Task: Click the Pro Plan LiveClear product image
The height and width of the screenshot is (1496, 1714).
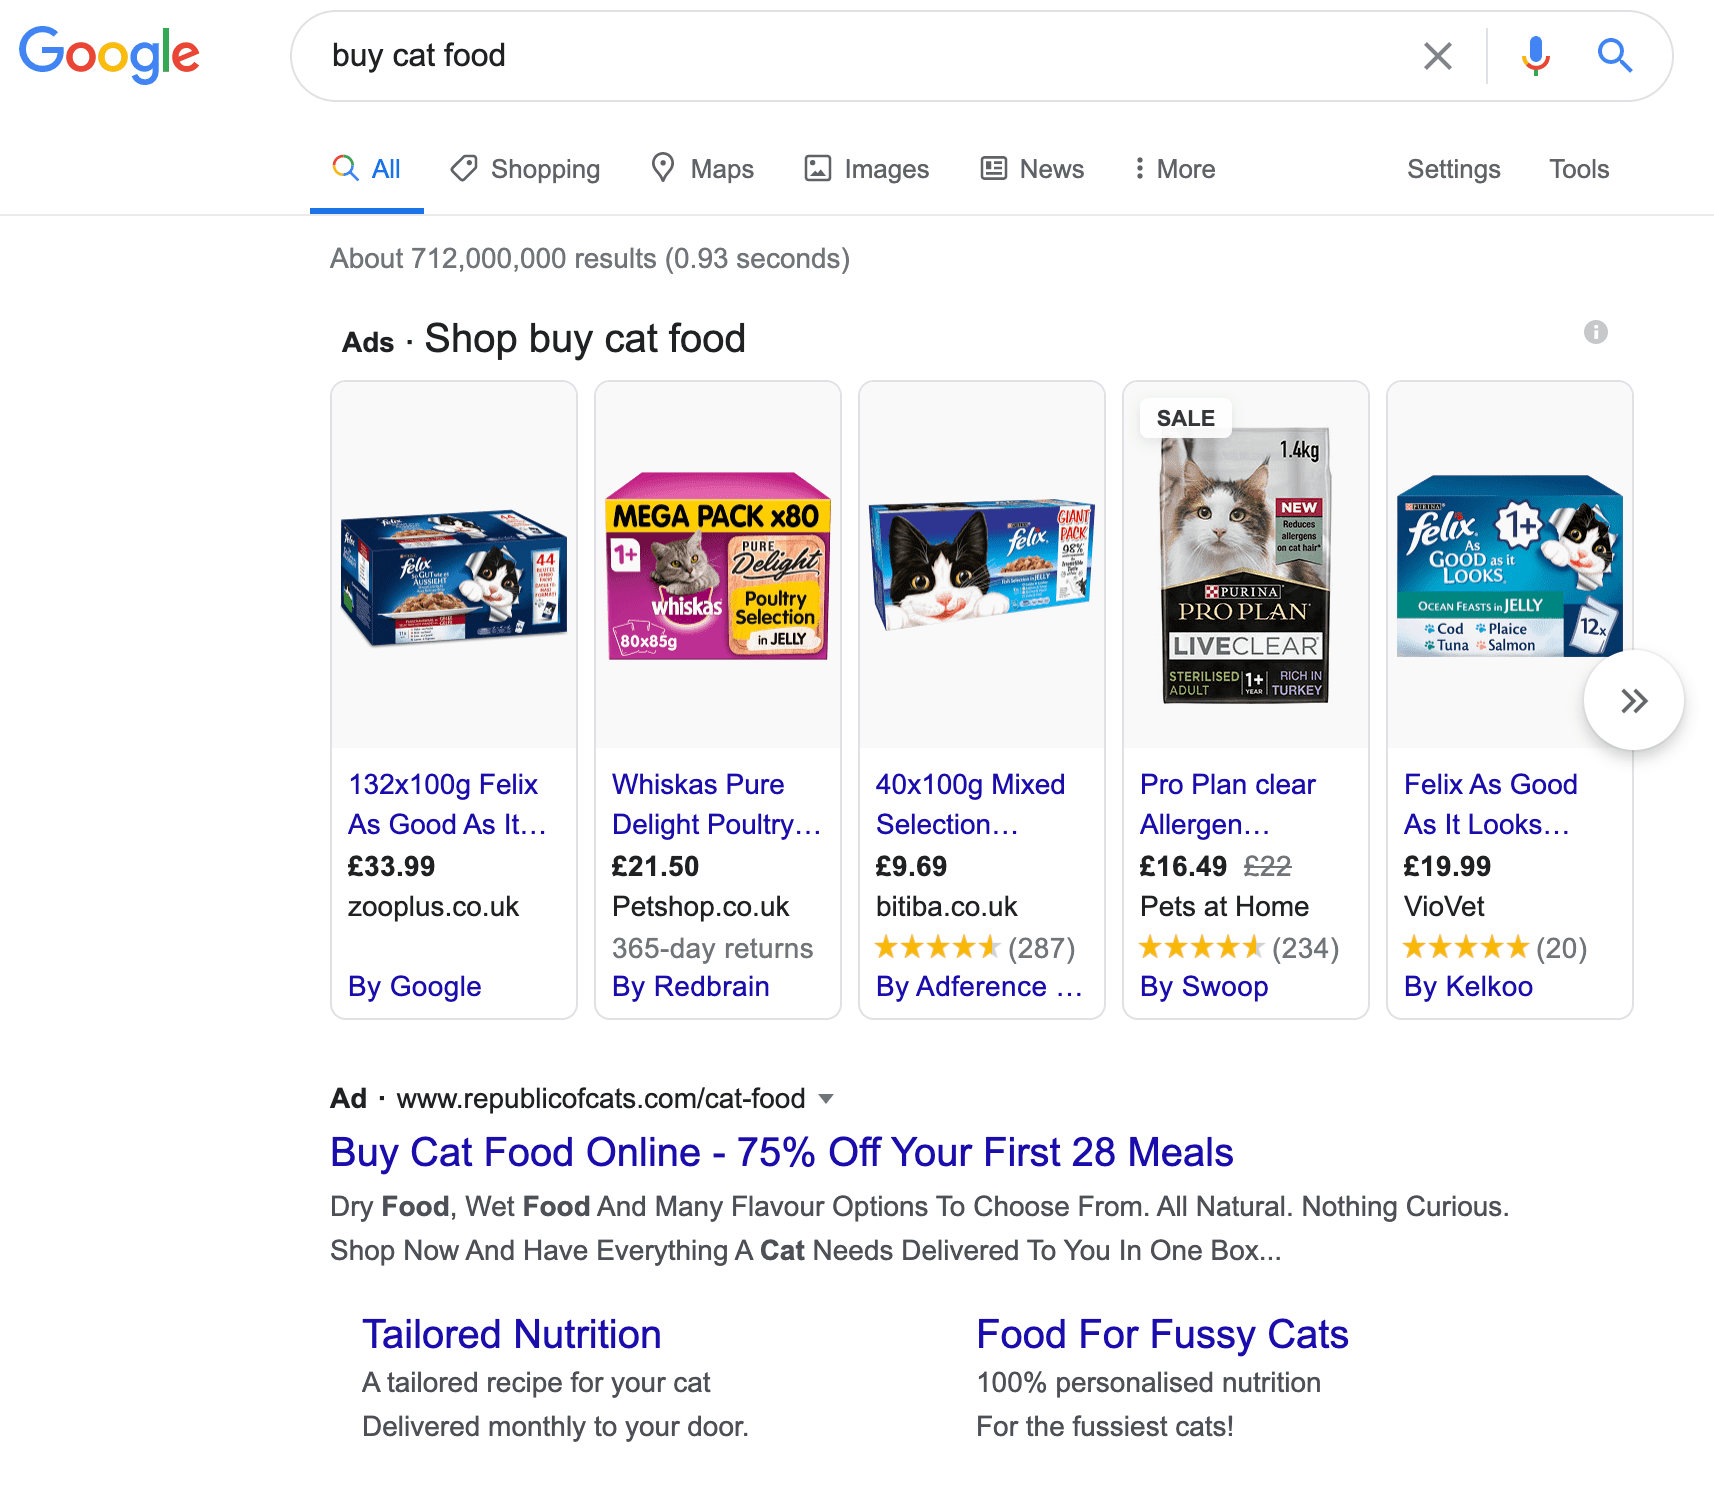Action: pos(1245,566)
